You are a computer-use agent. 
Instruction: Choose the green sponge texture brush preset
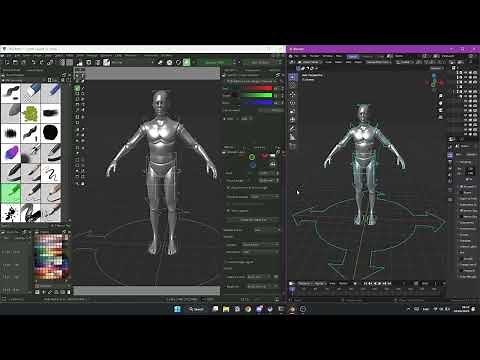tap(31, 113)
